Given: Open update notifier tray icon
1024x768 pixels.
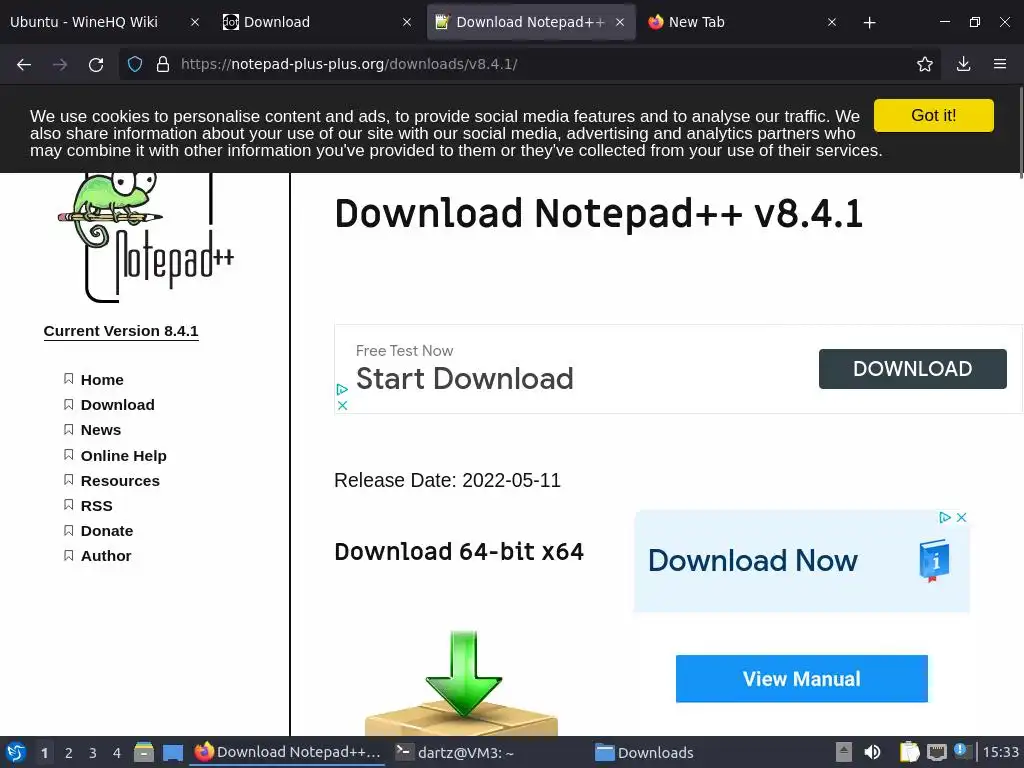Looking at the screenshot, I should coord(963,751).
